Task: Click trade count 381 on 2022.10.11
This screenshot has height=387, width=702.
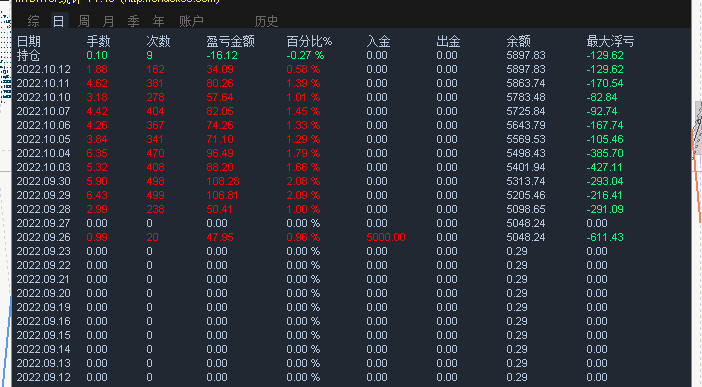Action: pos(155,83)
